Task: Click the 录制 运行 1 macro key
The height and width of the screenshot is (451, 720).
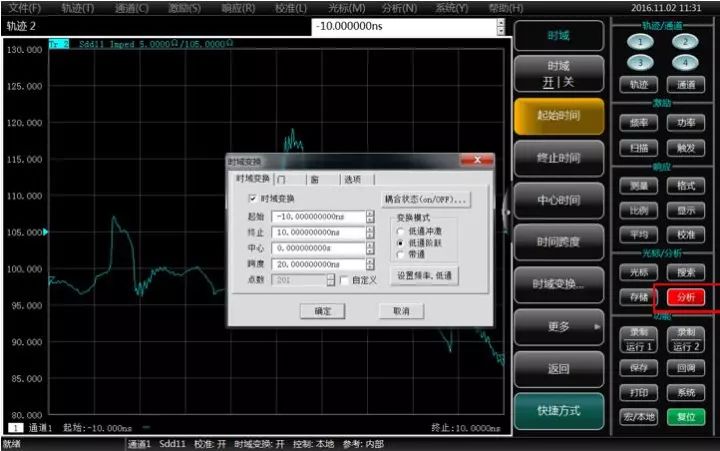Action: coord(639,340)
